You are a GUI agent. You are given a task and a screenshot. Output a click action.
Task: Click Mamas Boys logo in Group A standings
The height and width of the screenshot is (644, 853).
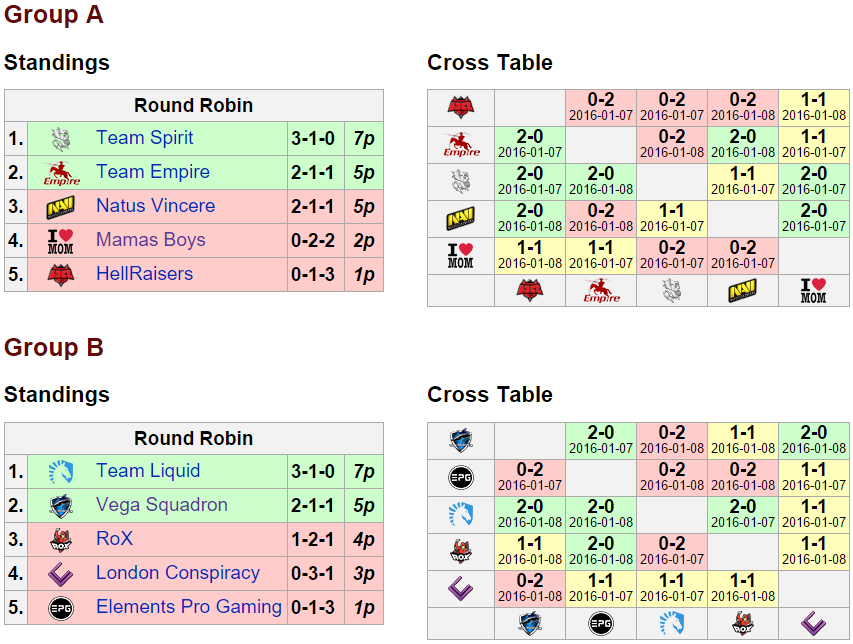(61, 241)
